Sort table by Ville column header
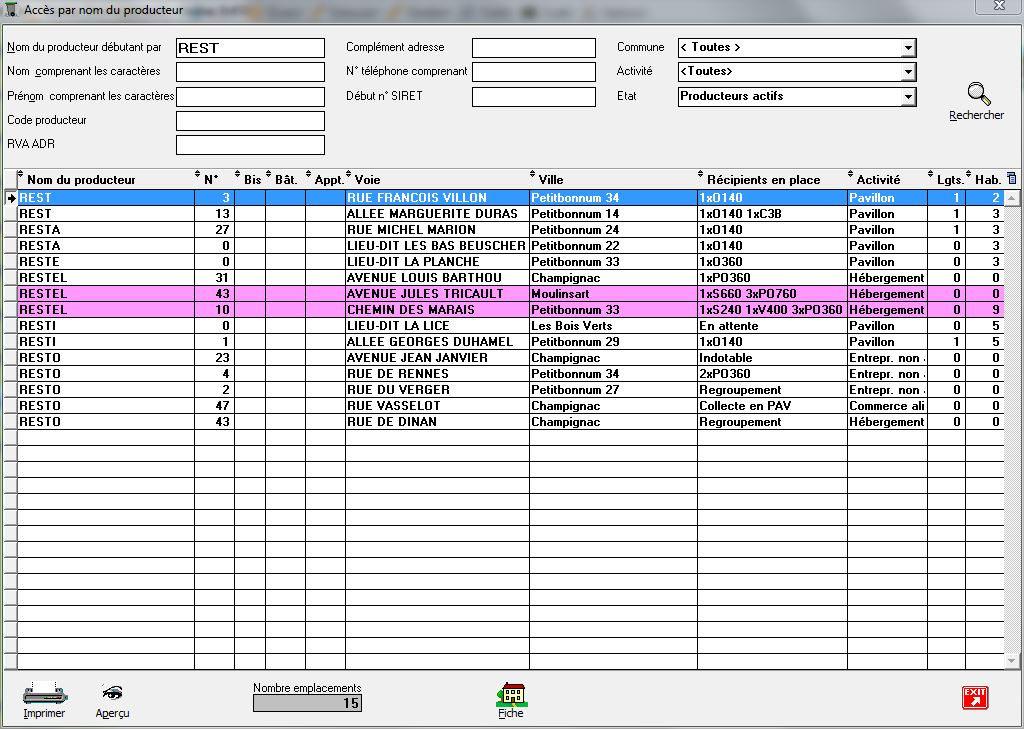This screenshot has width=1024, height=729. coord(551,180)
